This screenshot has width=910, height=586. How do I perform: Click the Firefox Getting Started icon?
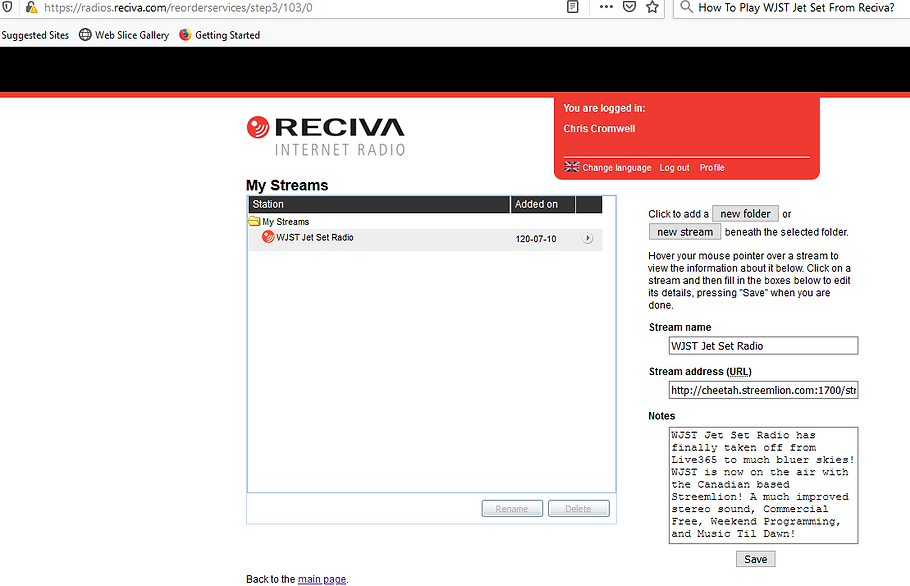tap(185, 35)
